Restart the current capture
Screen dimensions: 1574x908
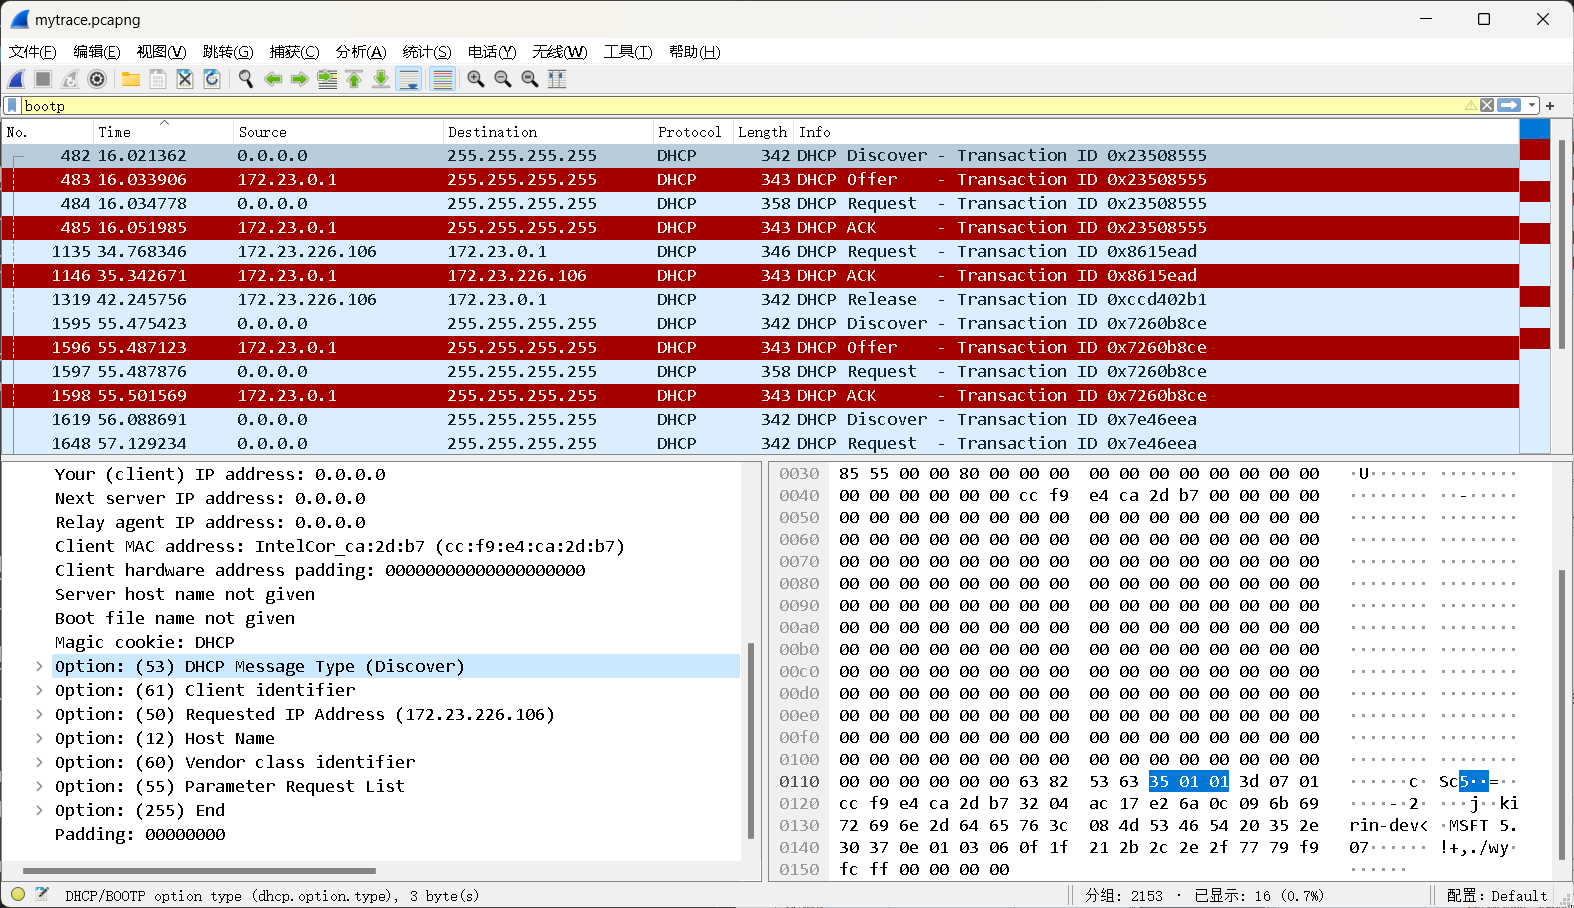pyautogui.click(x=70, y=79)
